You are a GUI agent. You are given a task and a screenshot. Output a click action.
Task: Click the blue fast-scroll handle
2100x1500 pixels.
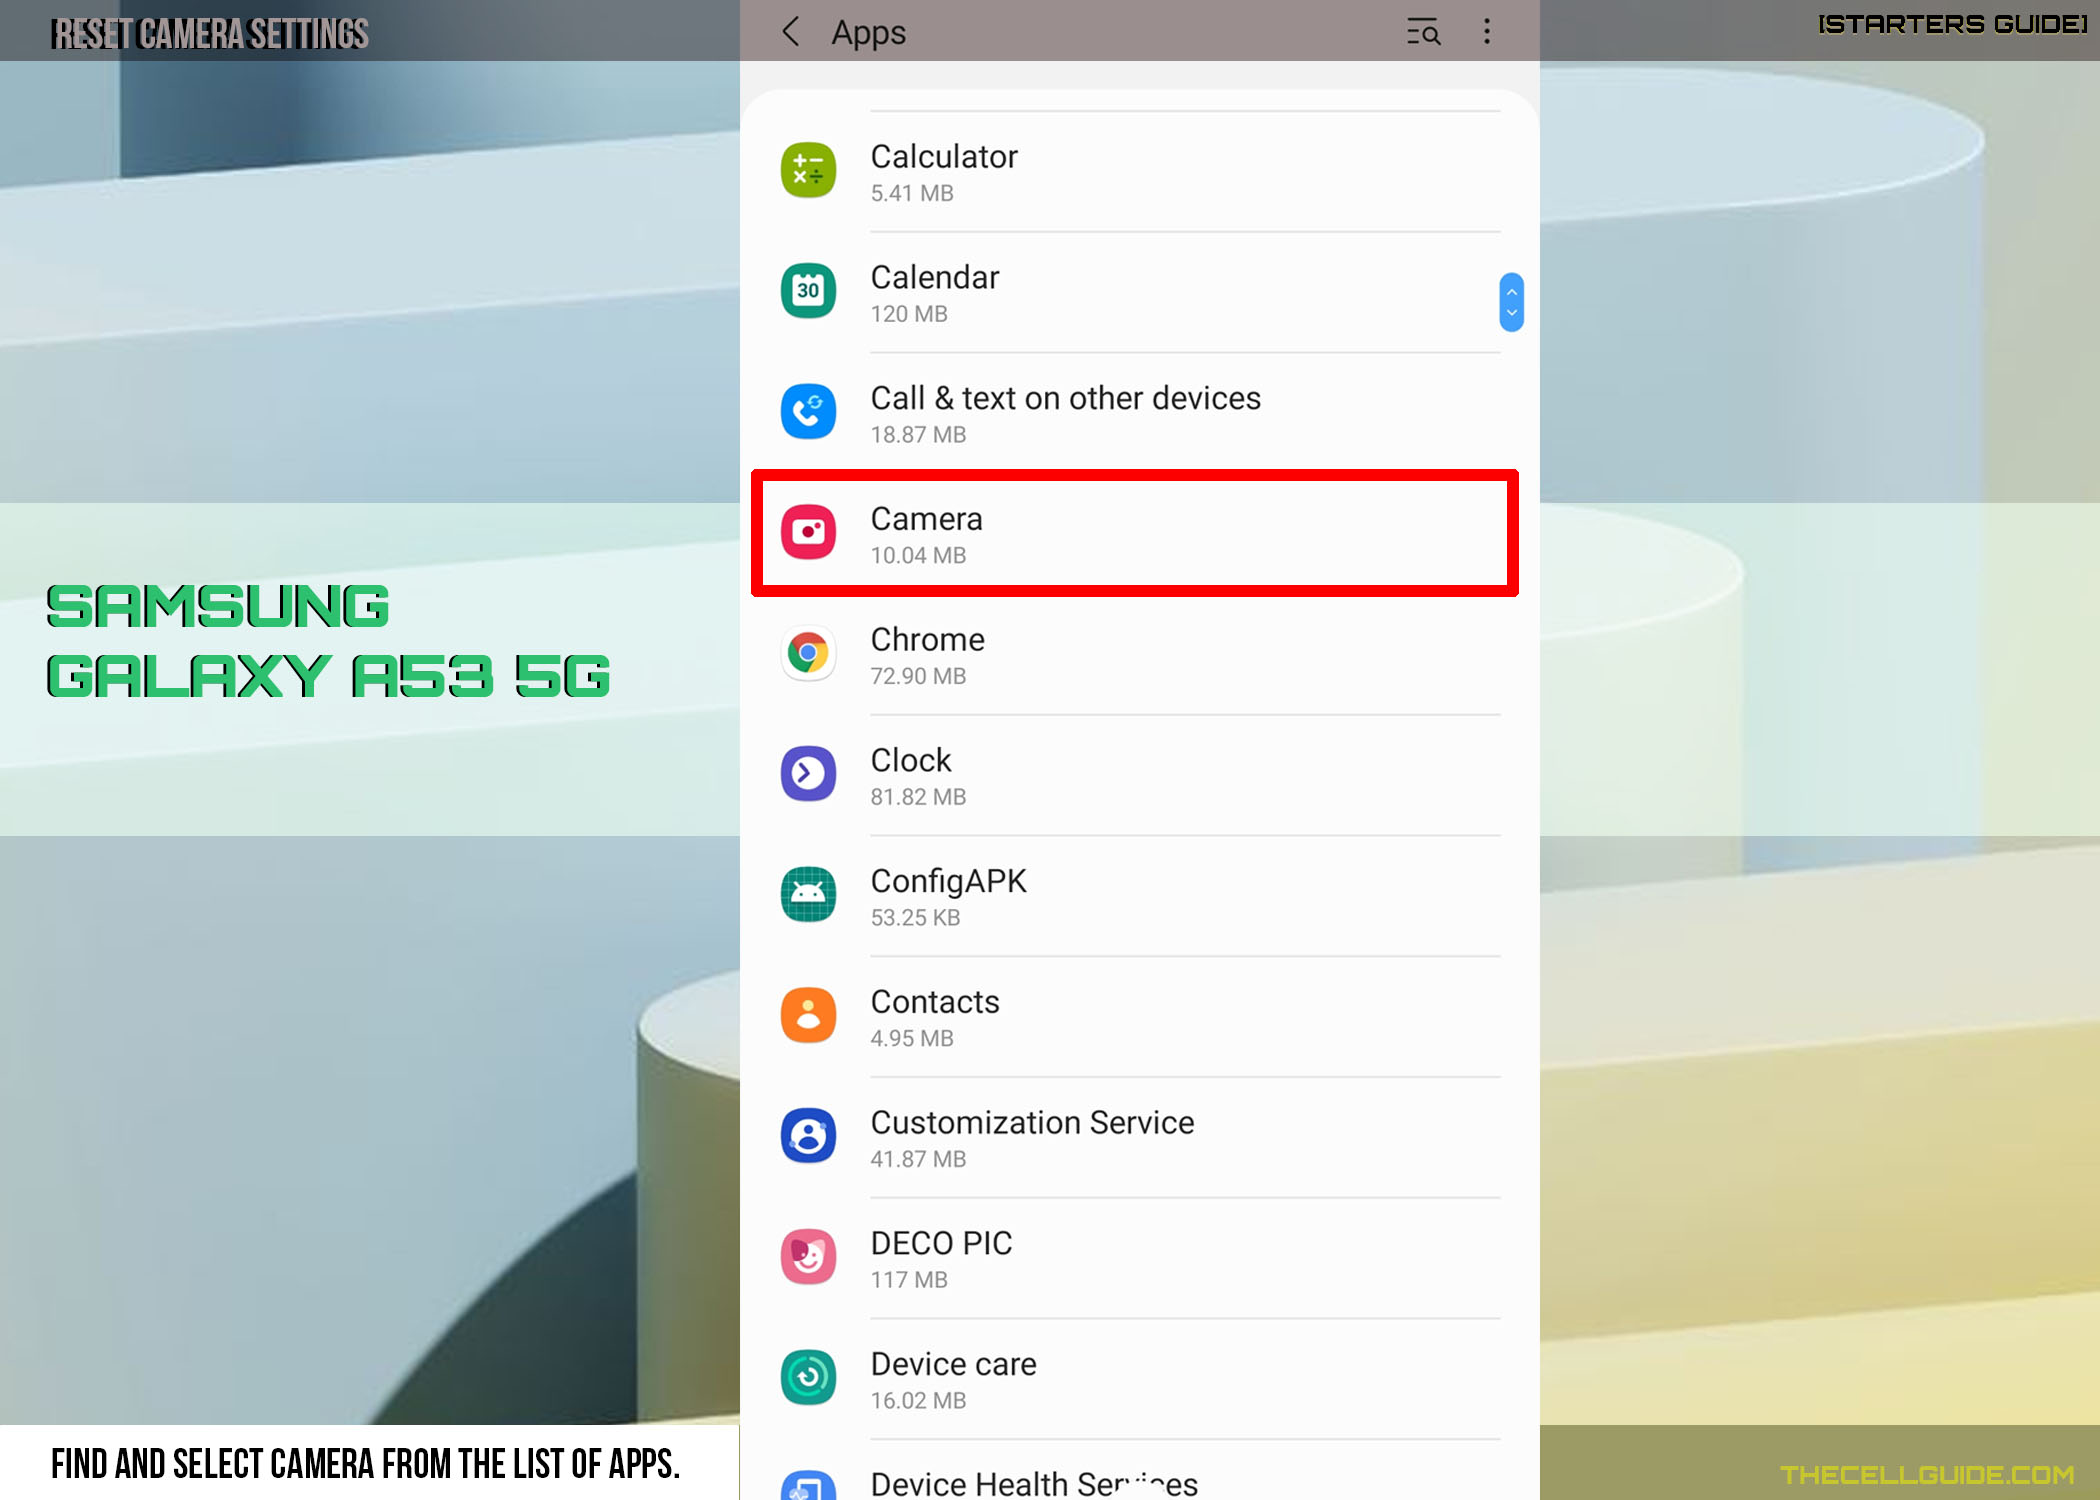(x=1512, y=302)
